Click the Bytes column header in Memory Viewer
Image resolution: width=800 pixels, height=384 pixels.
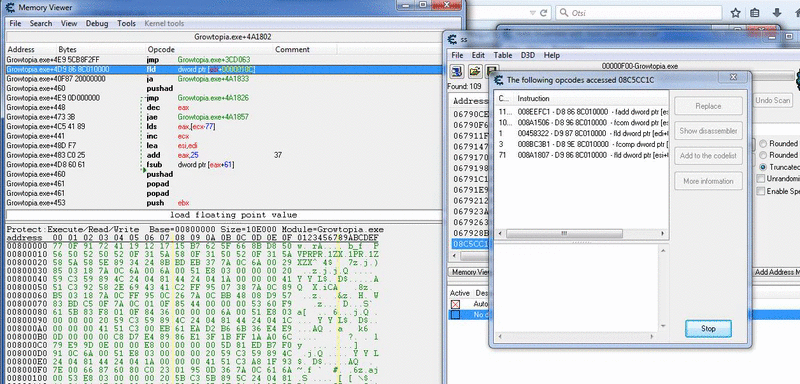pos(101,49)
